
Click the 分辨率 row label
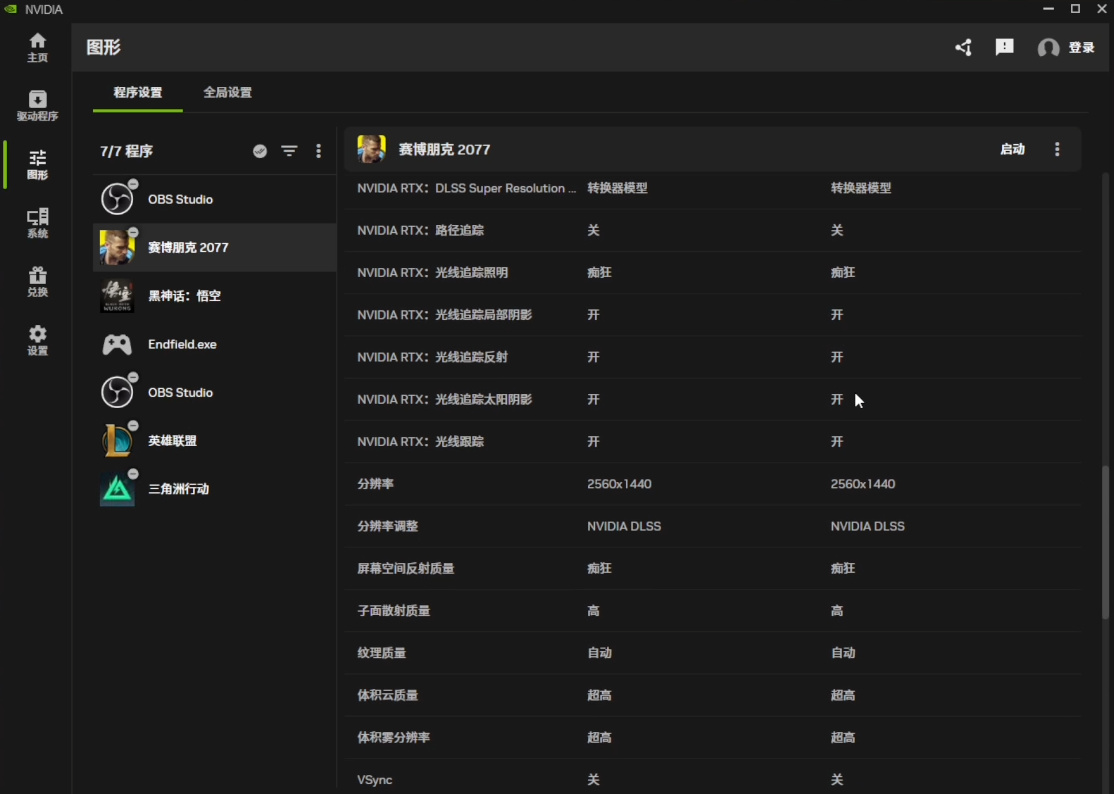point(375,484)
